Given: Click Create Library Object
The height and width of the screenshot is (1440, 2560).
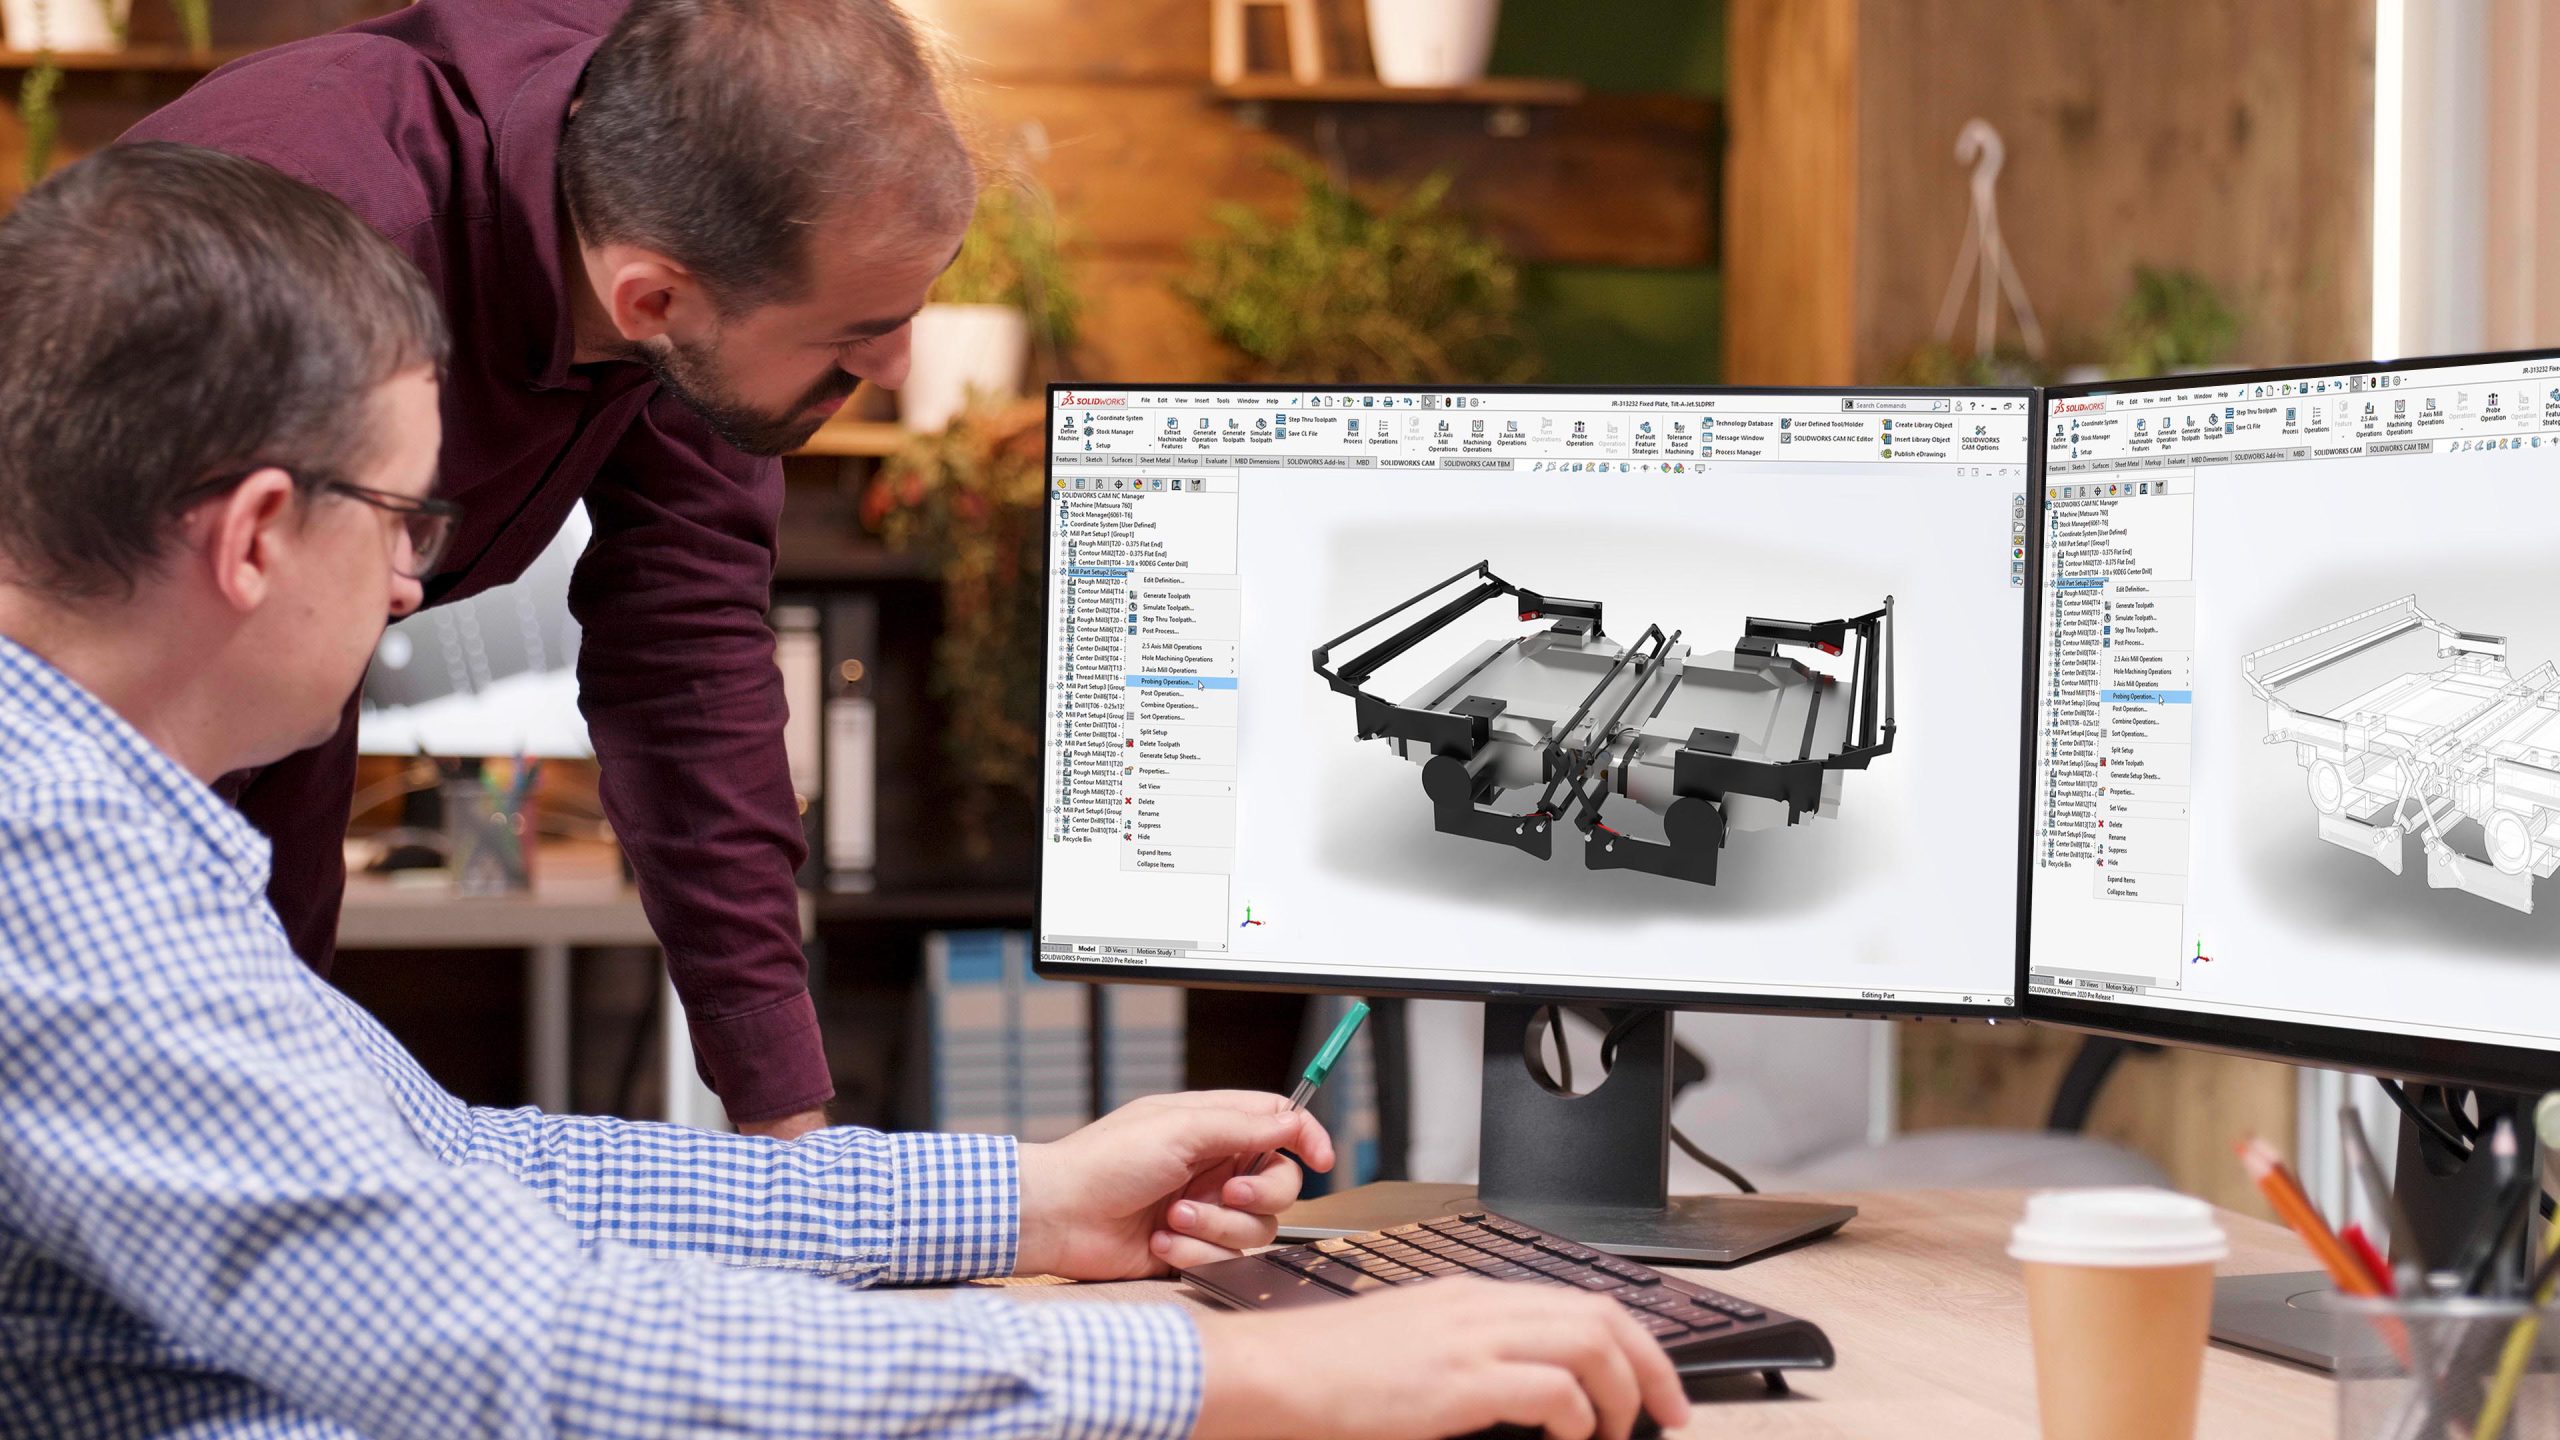Looking at the screenshot, I should tap(1917, 425).
